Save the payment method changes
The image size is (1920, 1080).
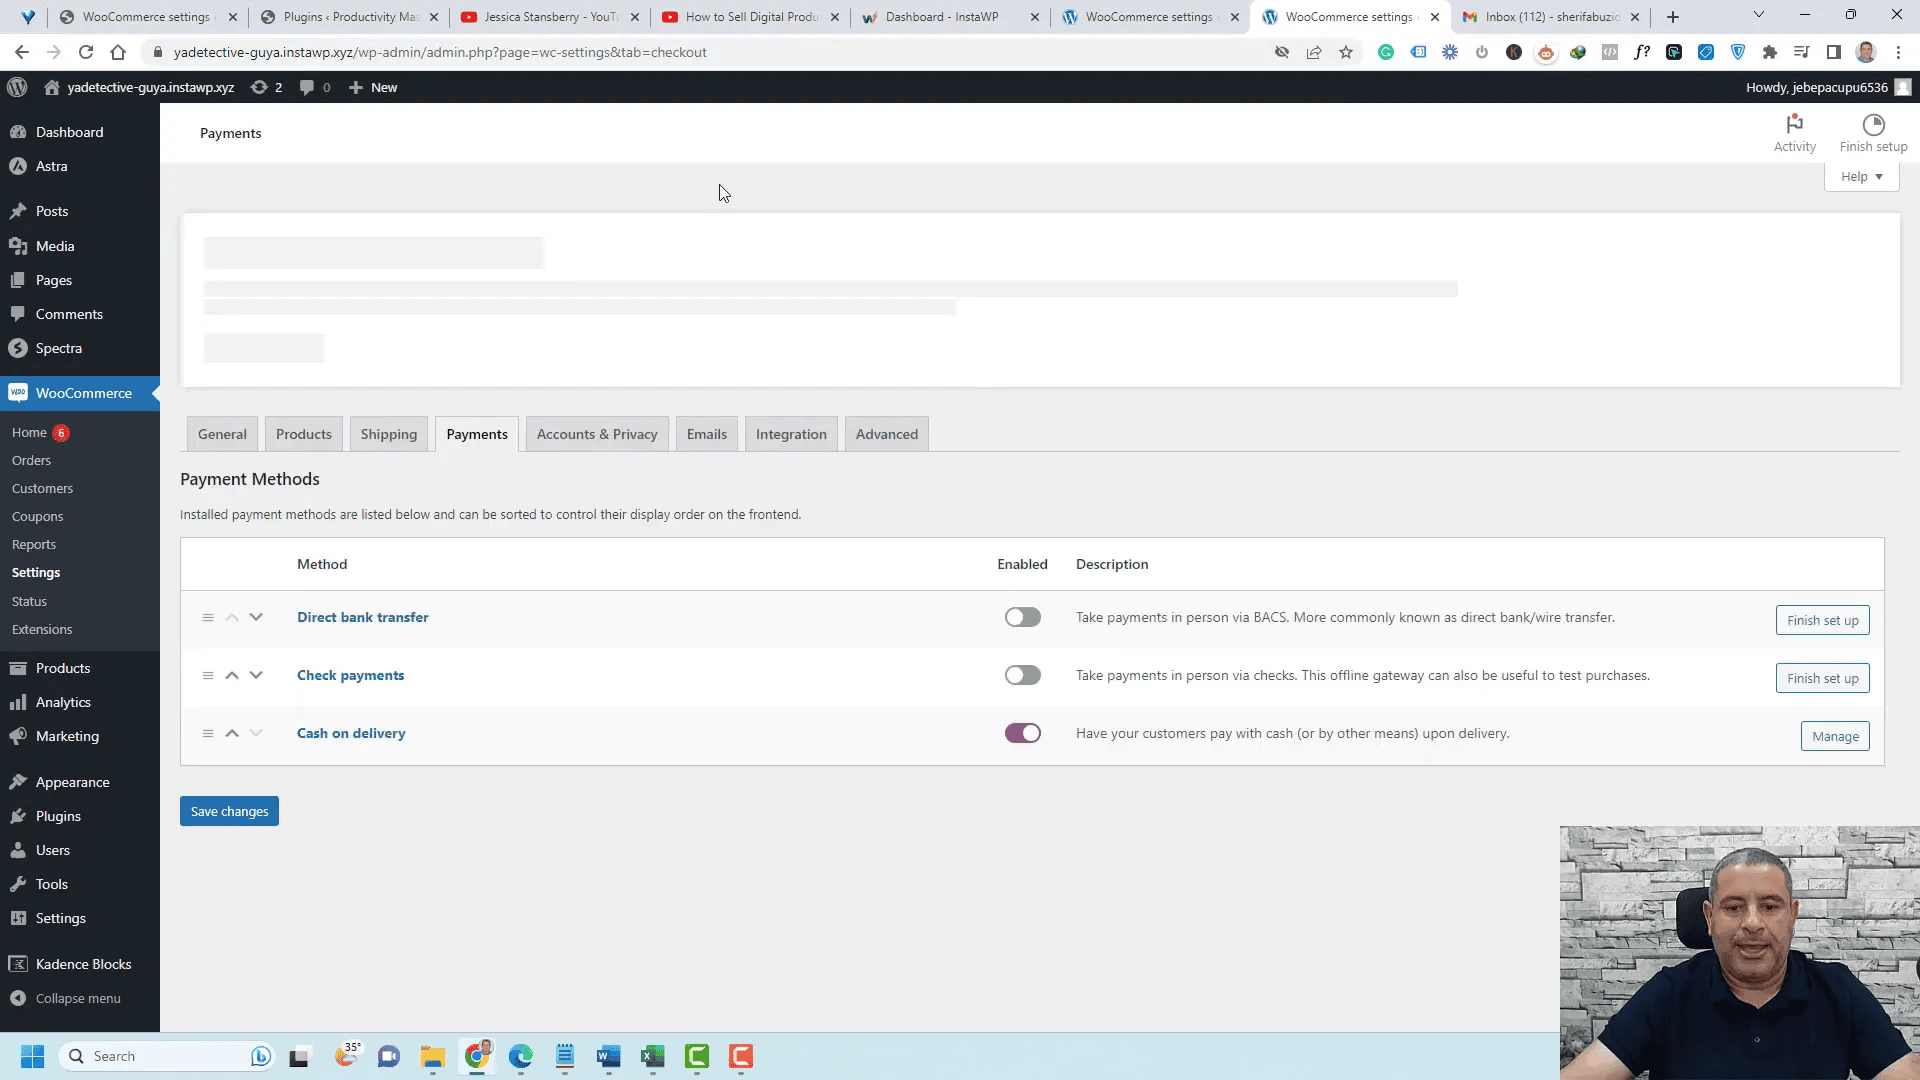click(229, 811)
